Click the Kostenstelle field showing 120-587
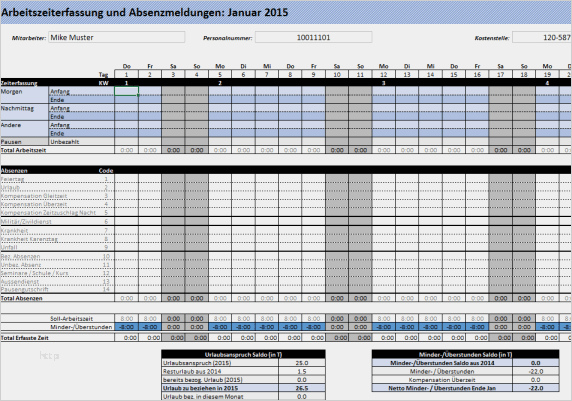Screen dimensions: 572x401 [542, 37]
